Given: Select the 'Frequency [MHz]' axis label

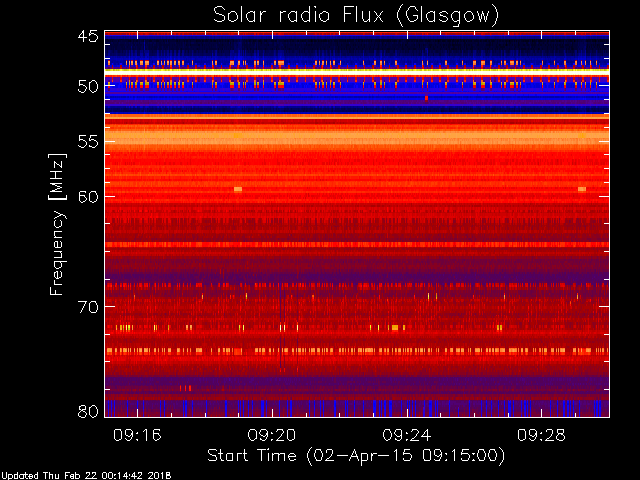Looking at the screenshot, I should [x=57, y=224].
